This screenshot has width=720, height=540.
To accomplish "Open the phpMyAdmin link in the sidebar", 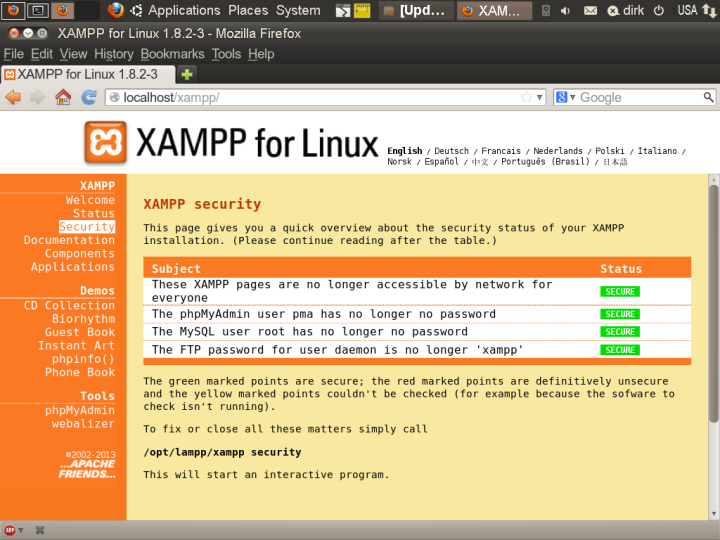I will (80, 410).
